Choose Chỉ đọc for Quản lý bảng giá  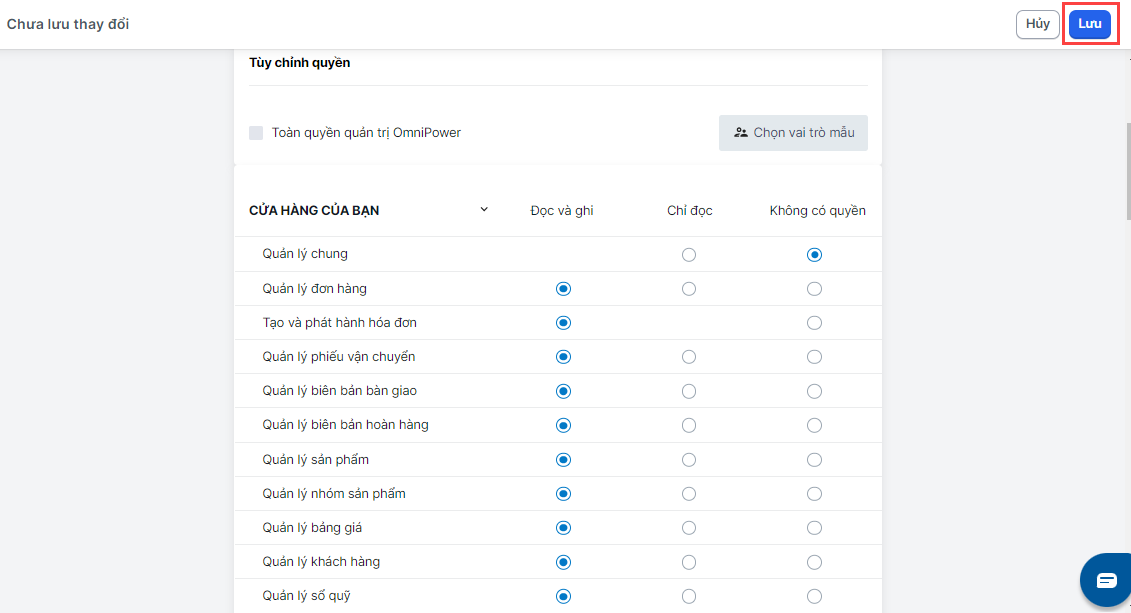pyautogui.click(x=689, y=528)
